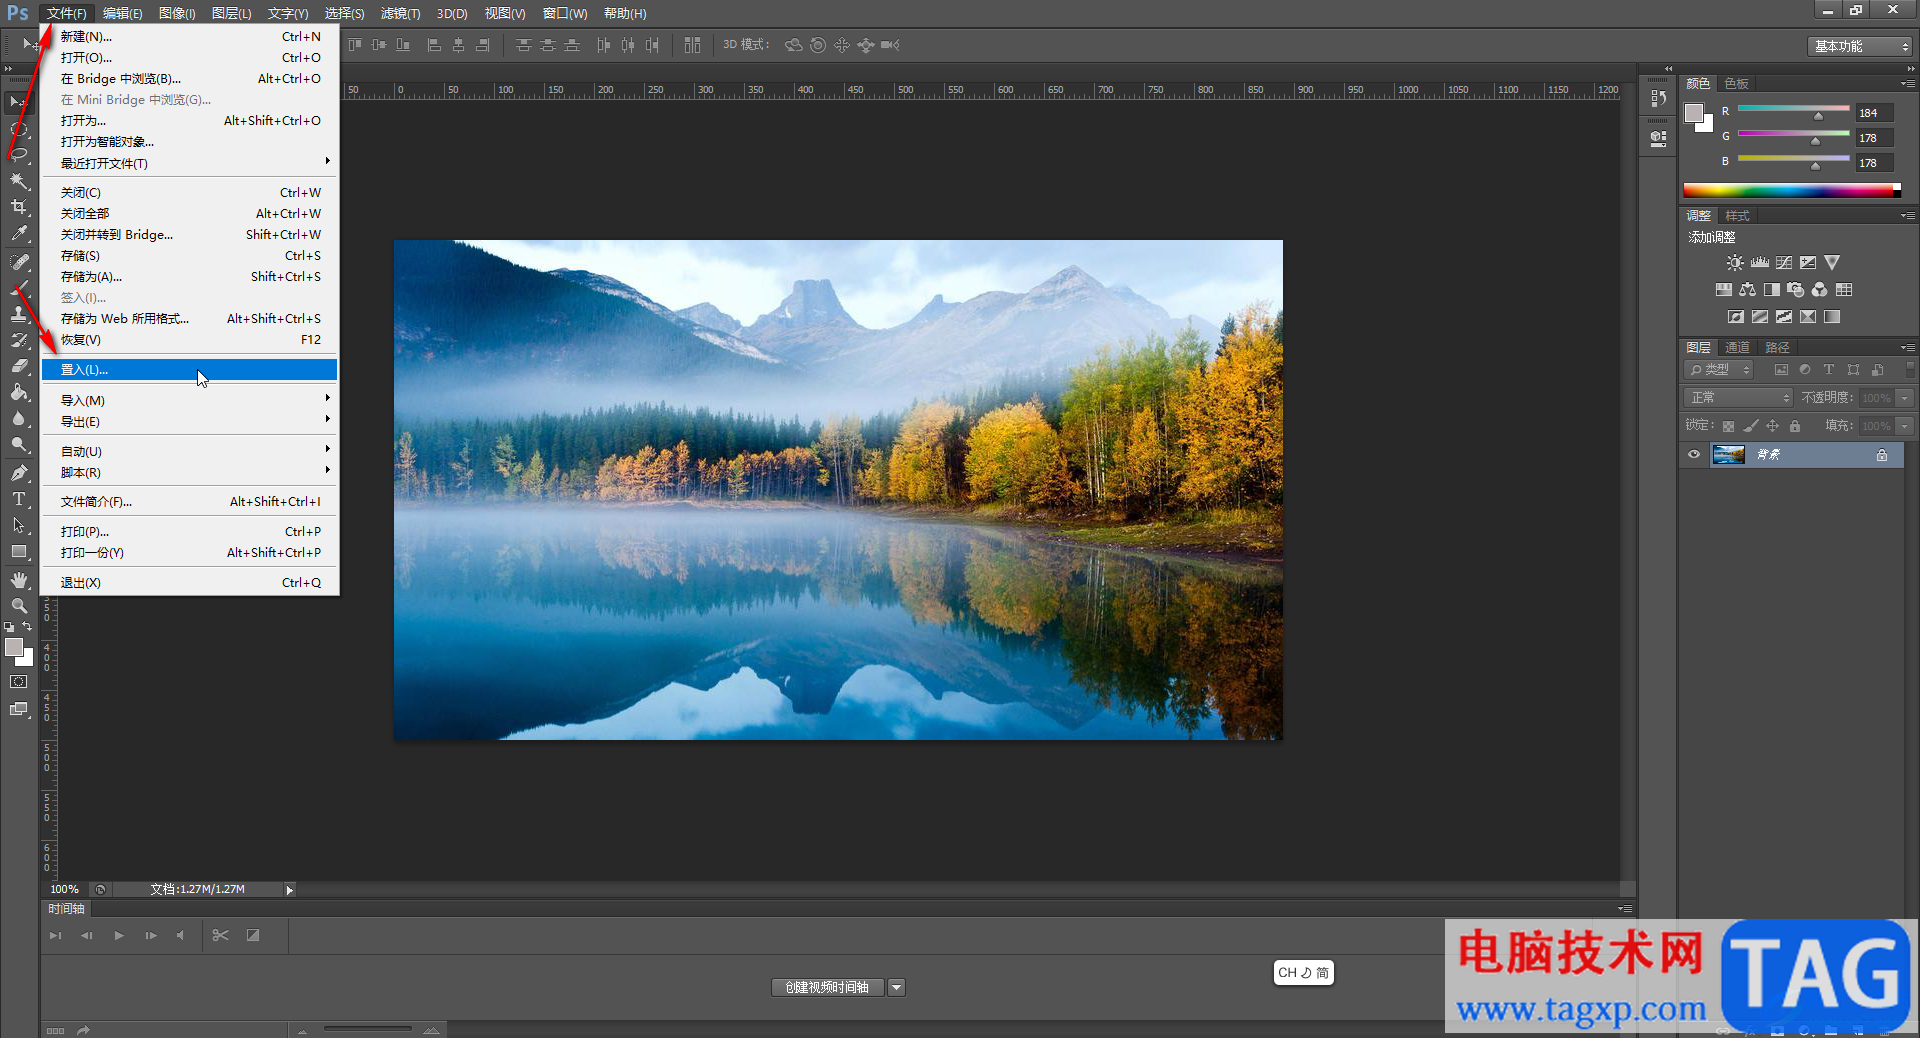Viewport: 1920px width, 1038px height.
Task: Choose 新建(N)... entry
Action: [190, 37]
